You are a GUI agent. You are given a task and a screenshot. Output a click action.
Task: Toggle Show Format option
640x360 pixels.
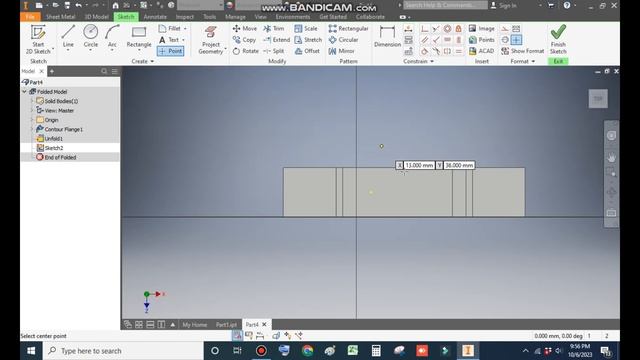click(522, 51)
